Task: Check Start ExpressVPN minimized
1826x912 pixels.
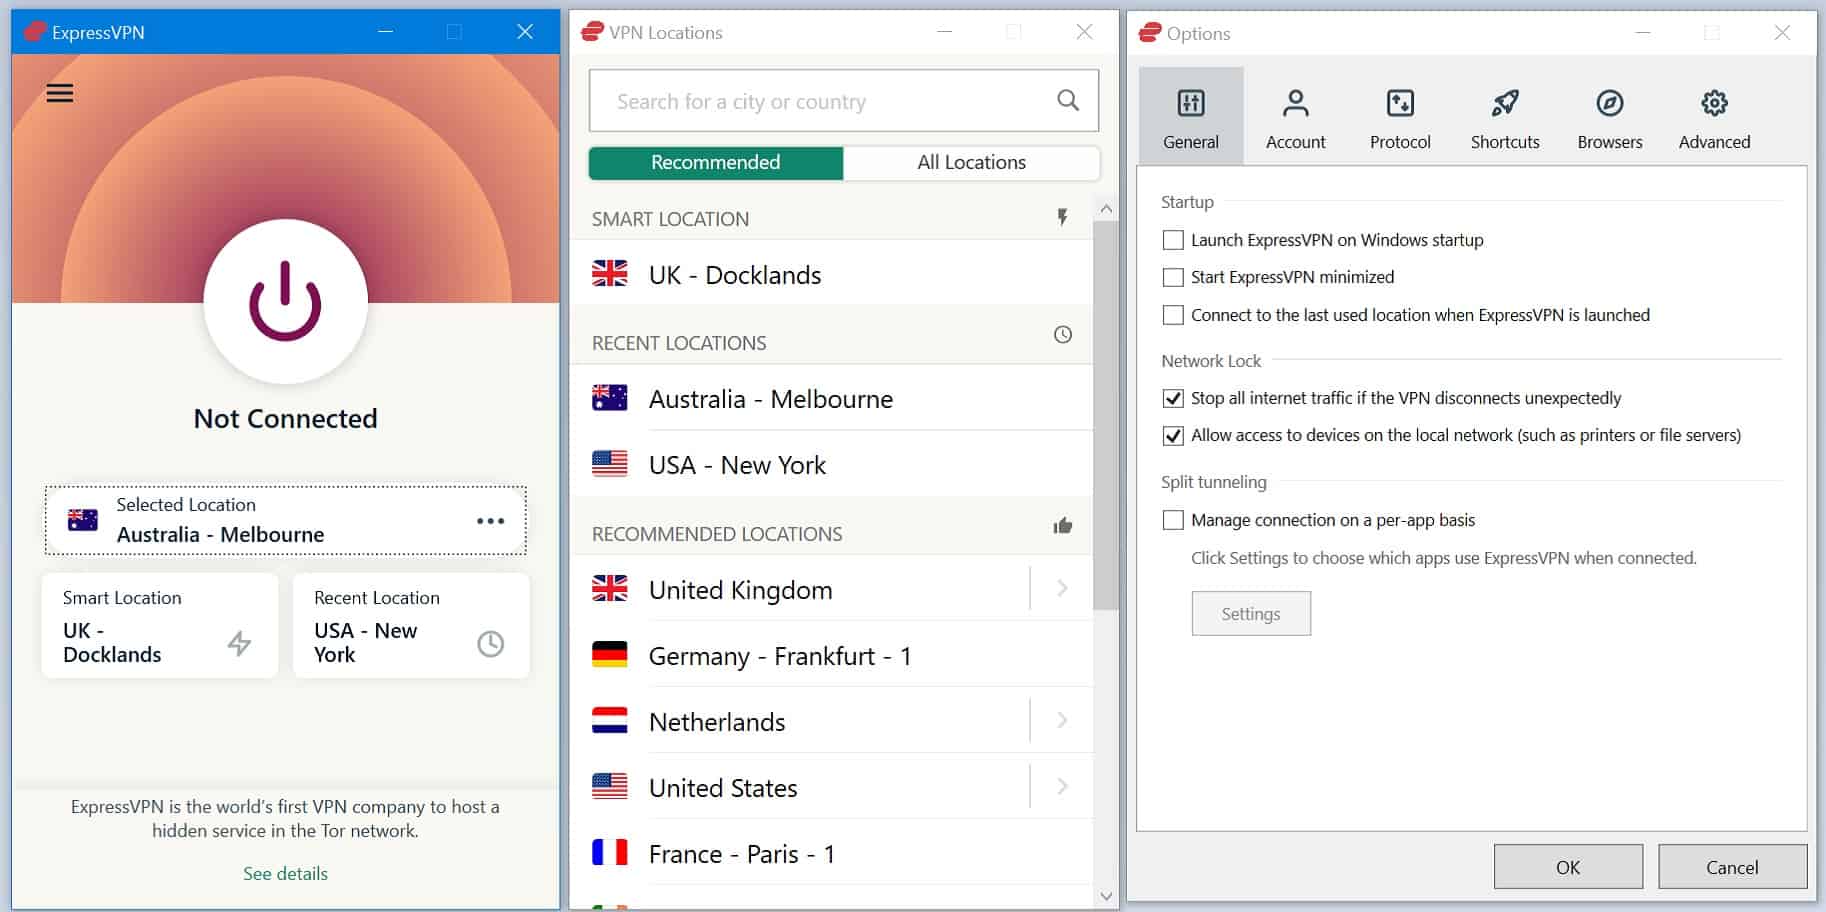Action: [x=1173, y=277]
